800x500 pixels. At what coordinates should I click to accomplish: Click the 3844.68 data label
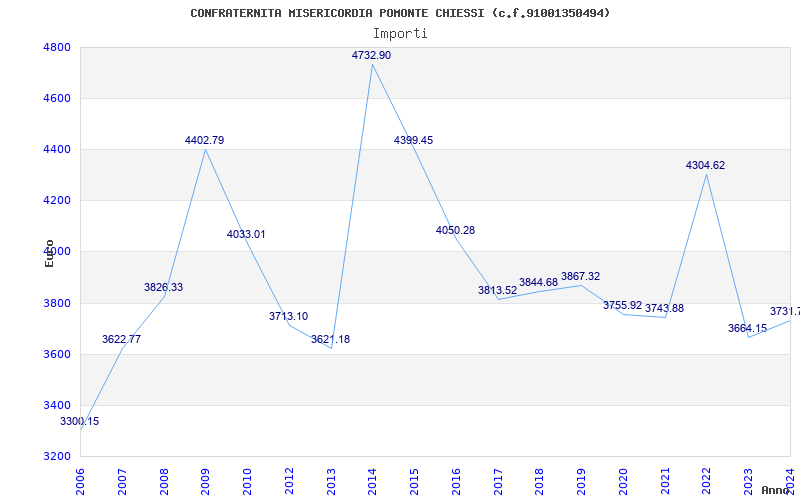tap(539, 282)
